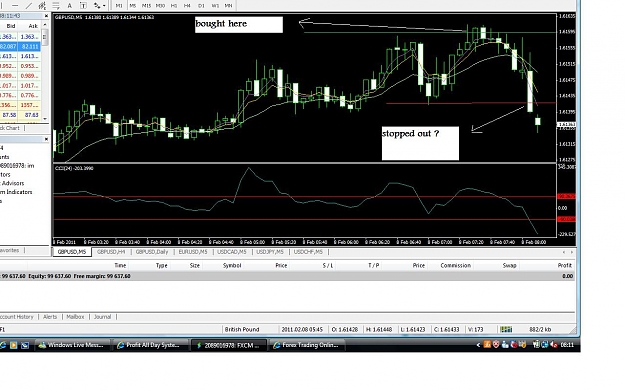The image size is (625, 391).
Task: Click the 87.63 ask value
Action: point(31,115)
